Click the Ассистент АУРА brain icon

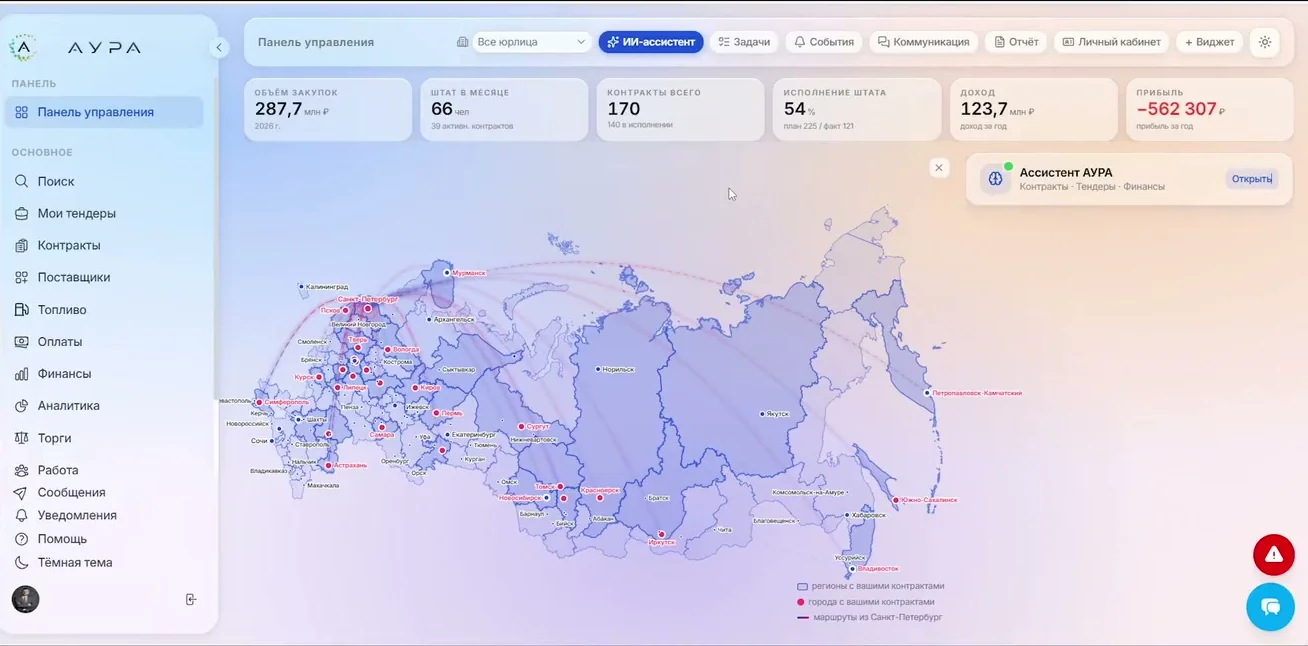click(x=995, y=179)
